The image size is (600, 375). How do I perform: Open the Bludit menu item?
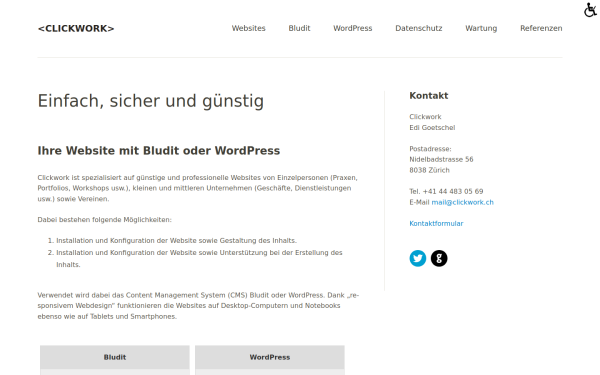coord(299,28)
